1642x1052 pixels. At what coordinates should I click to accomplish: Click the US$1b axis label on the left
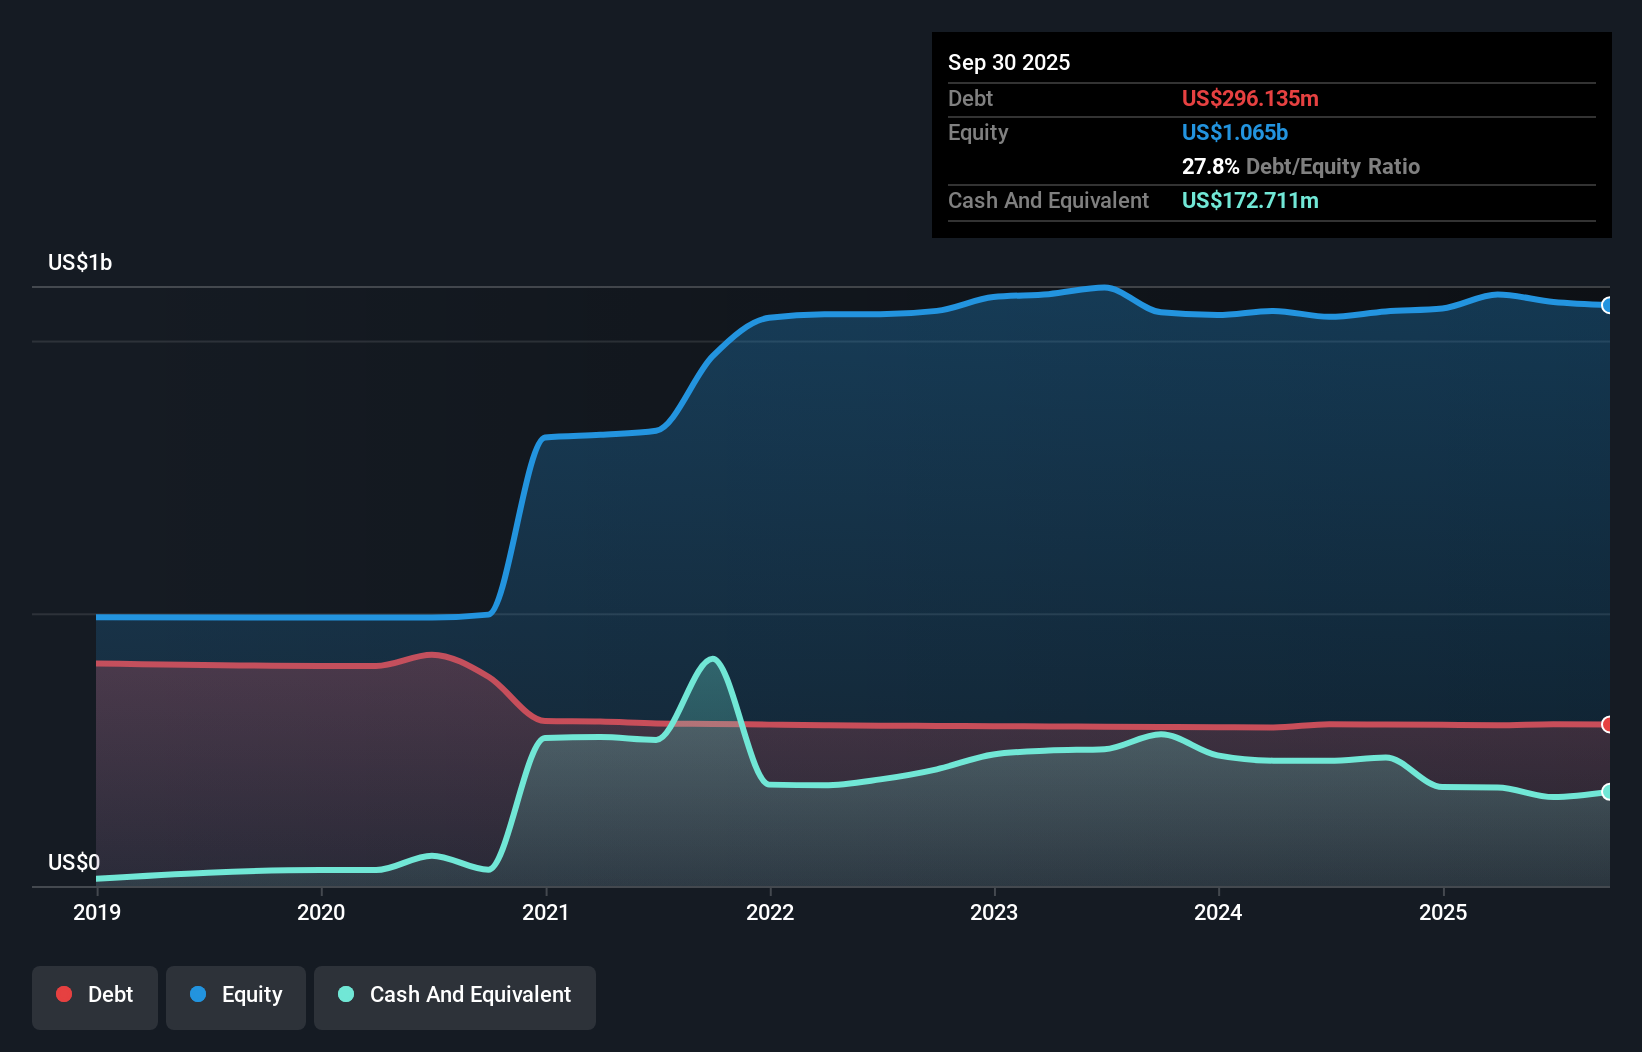point(80,262)
